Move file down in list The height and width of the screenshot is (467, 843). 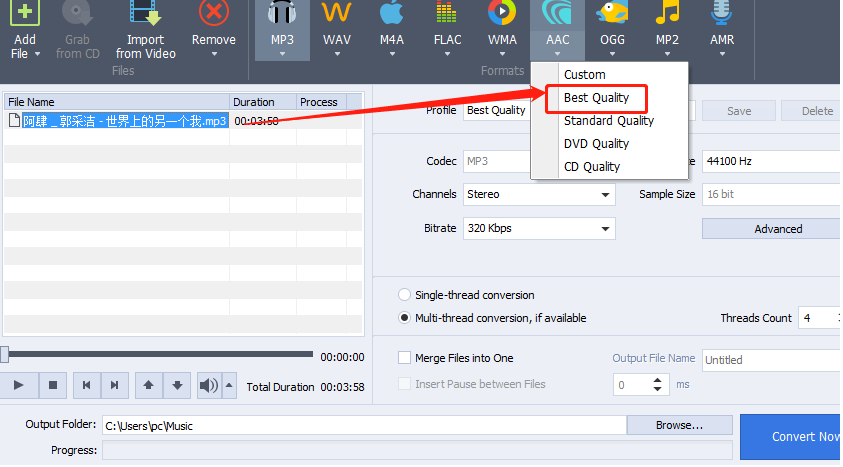(177, 385)
